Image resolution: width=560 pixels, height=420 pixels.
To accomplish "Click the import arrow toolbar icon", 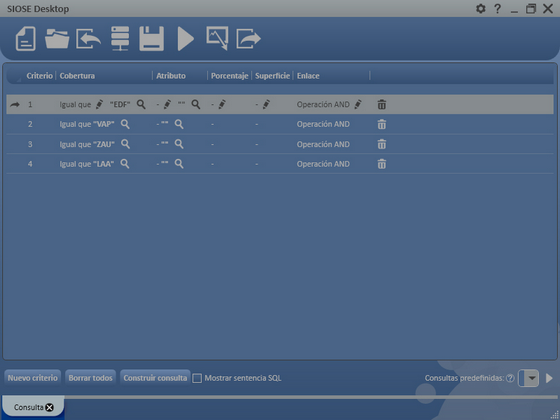I will point(89,39).
